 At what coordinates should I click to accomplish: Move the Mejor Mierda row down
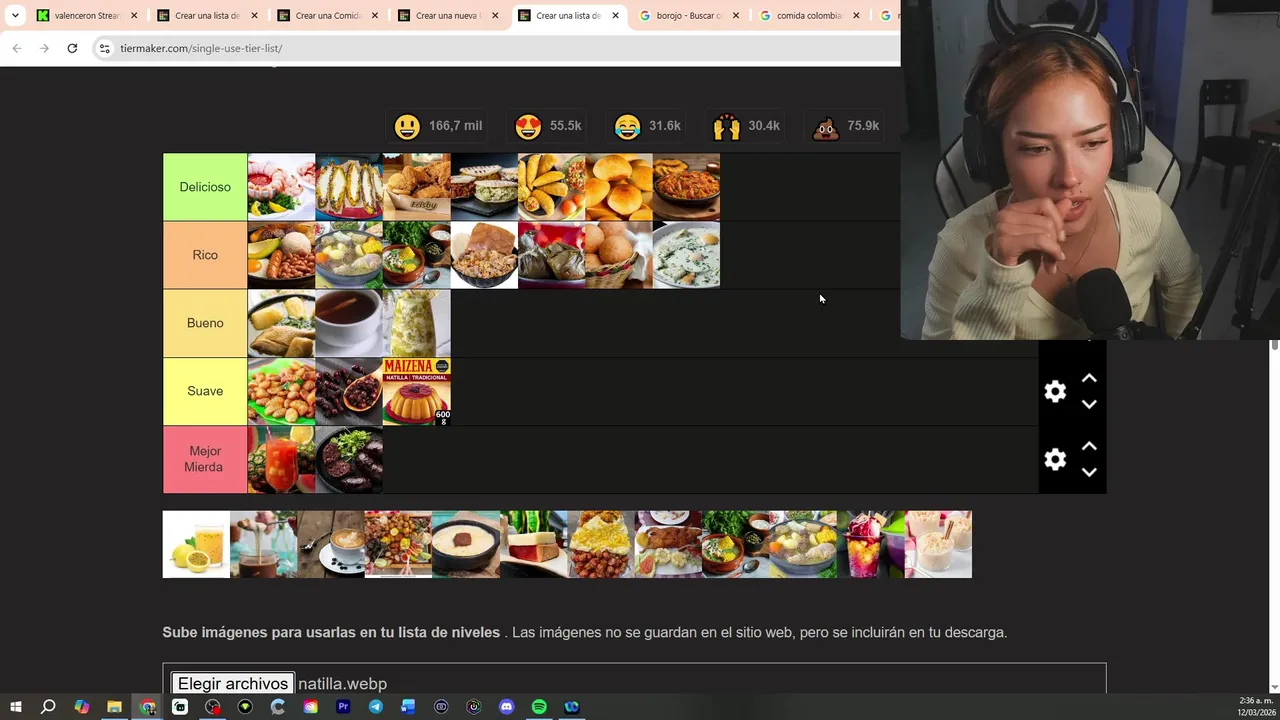pos(1089,472)
